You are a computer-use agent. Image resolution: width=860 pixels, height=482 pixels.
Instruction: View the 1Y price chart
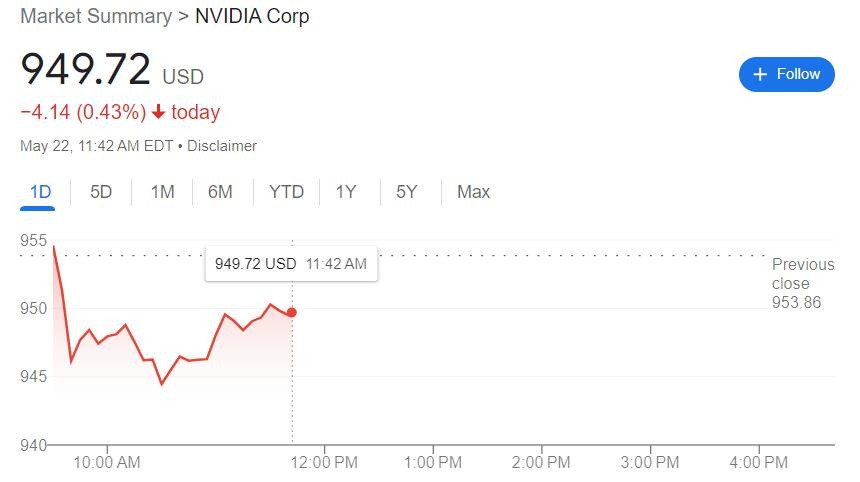(346, 192)
